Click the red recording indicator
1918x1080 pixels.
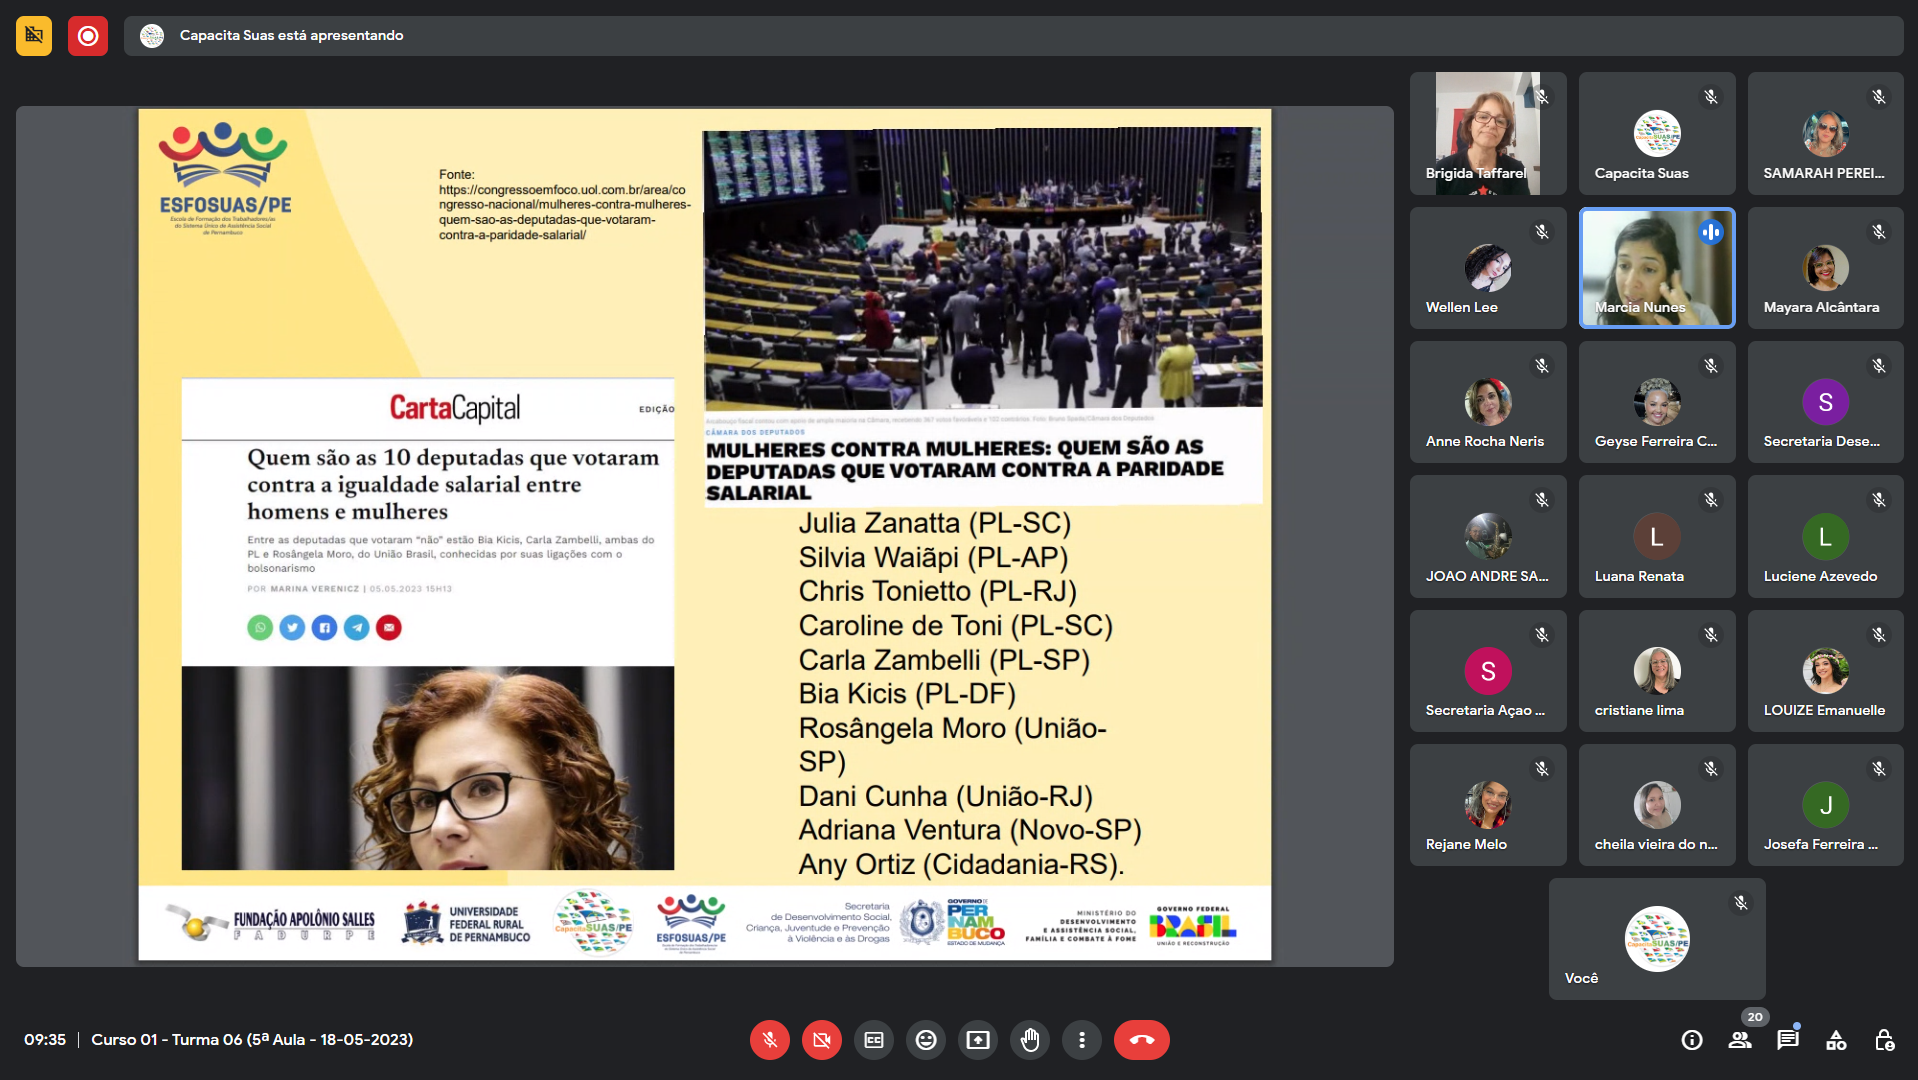point(88,36)
